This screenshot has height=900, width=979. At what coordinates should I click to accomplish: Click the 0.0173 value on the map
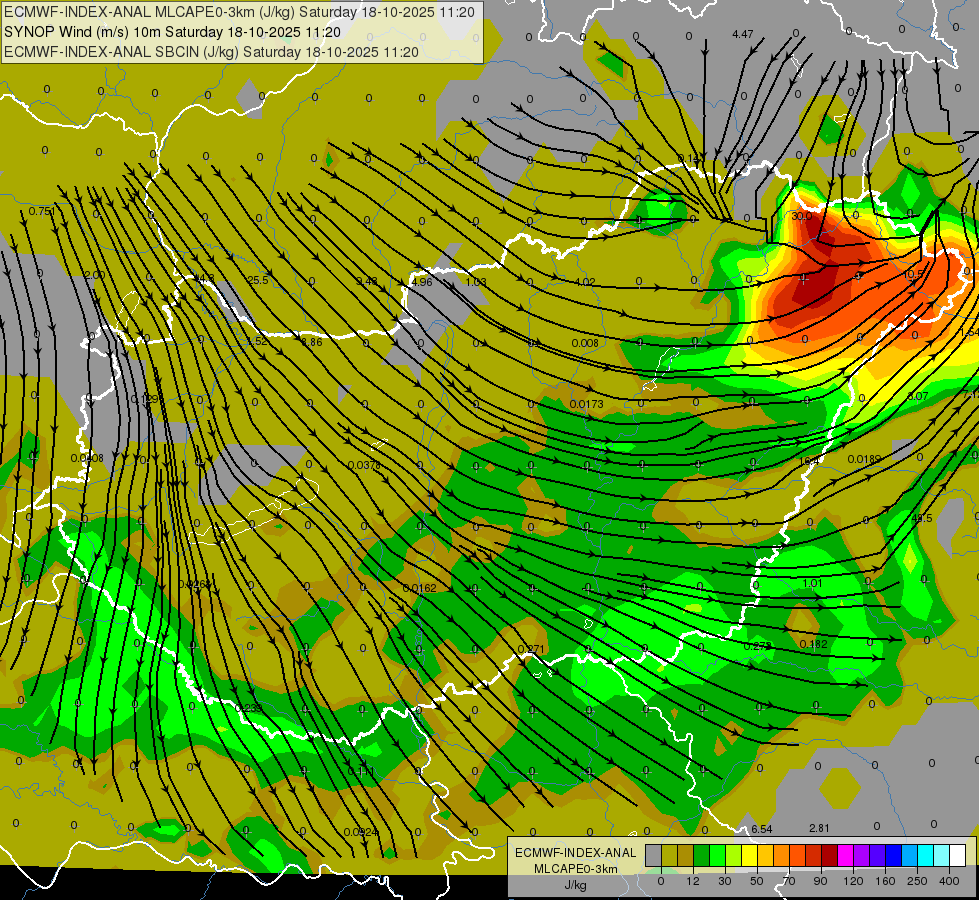[x=586, y=404]
